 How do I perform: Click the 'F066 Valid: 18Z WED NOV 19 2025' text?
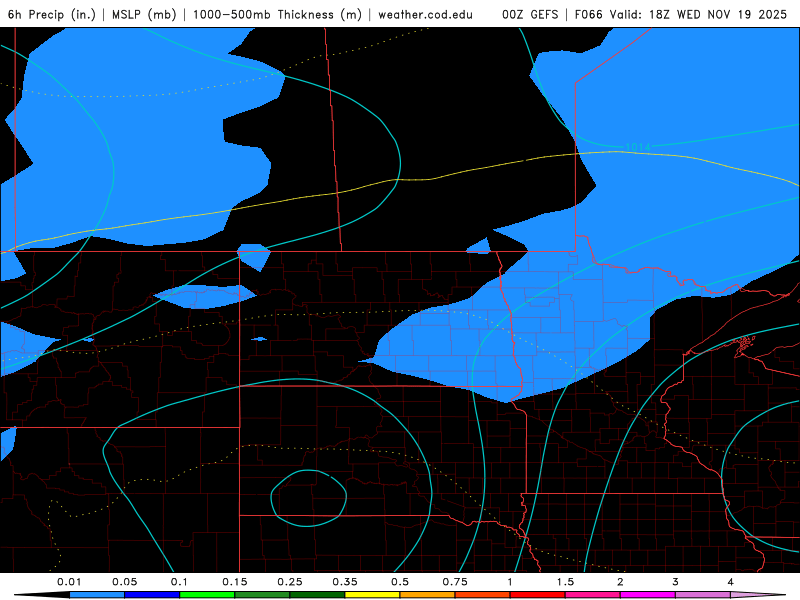681,14
